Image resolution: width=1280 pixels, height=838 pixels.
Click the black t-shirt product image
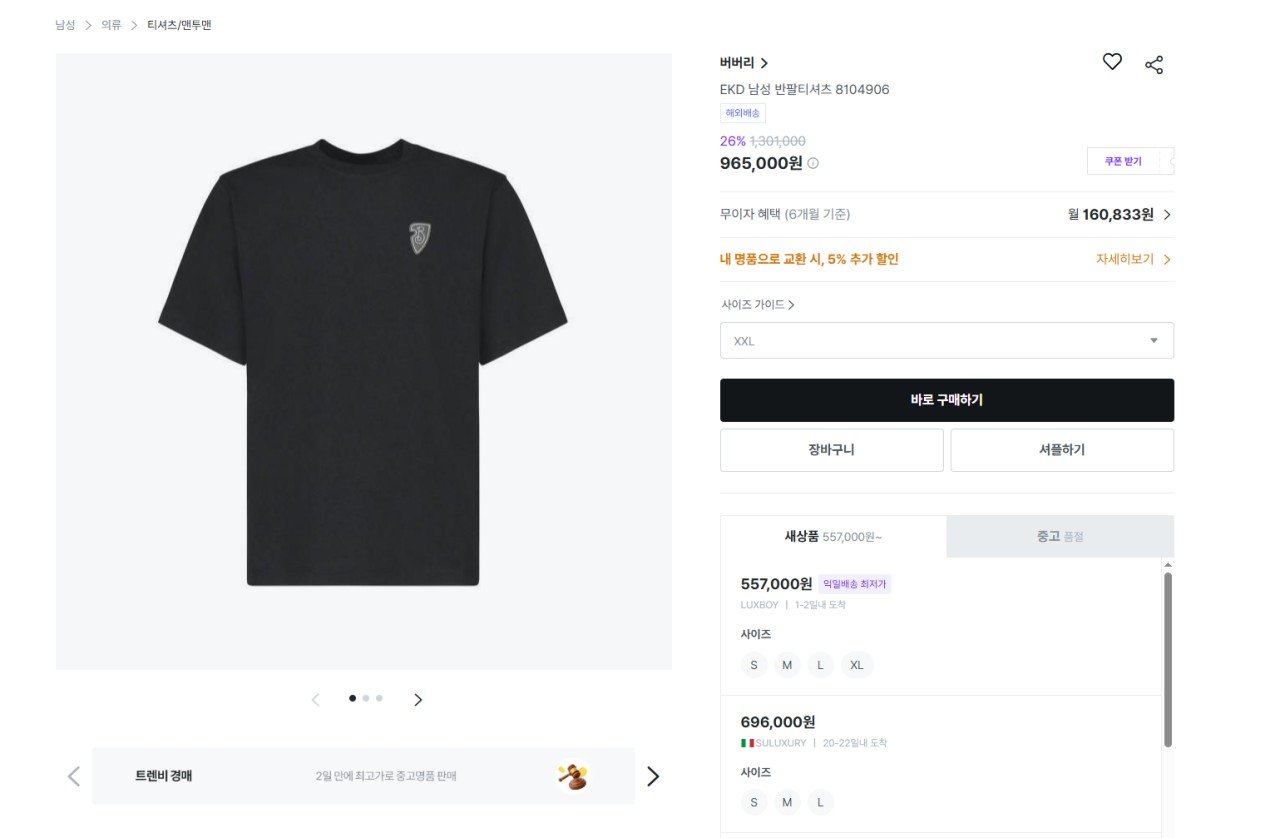[363, 361]
